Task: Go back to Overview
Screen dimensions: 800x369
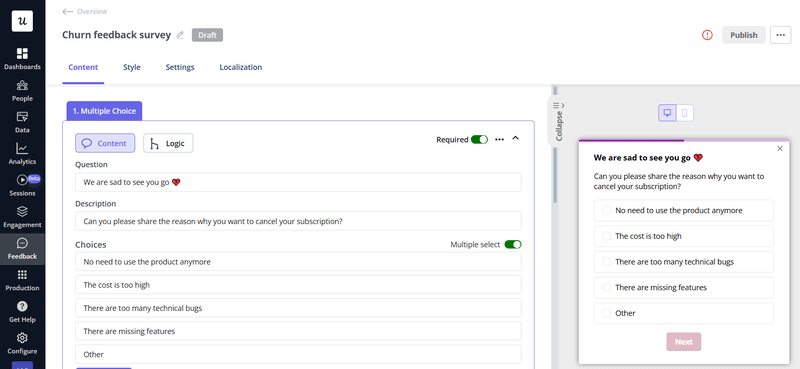Action: [x=85, y=11]
